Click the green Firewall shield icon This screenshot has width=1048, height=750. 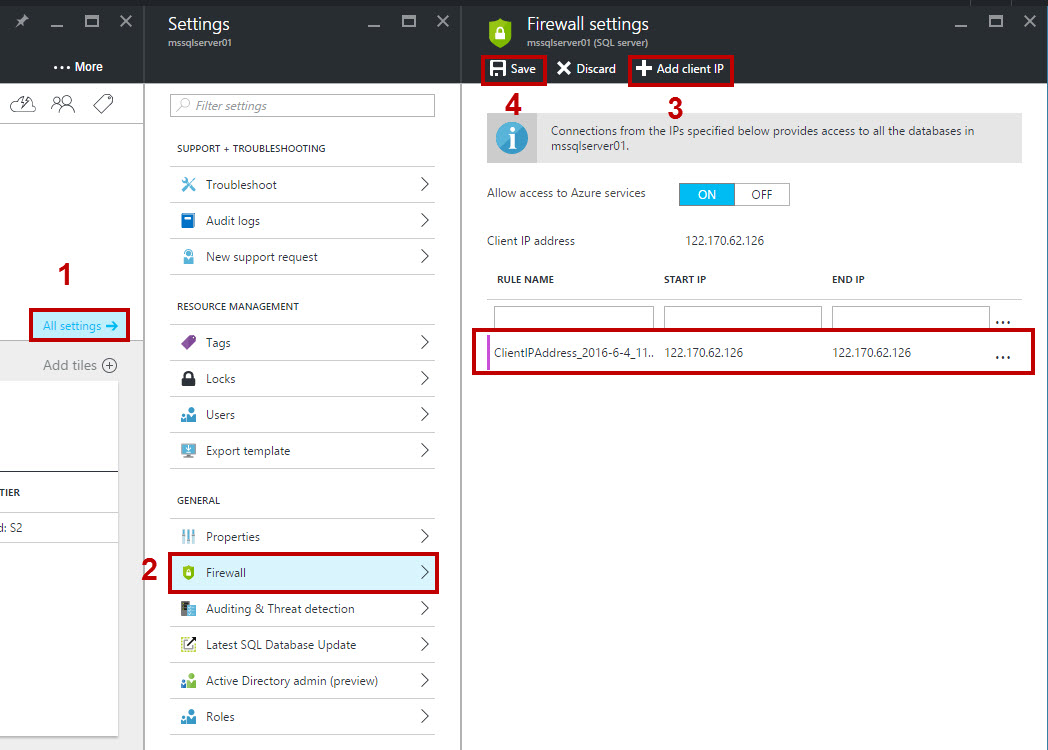click(x=188, y=572)
